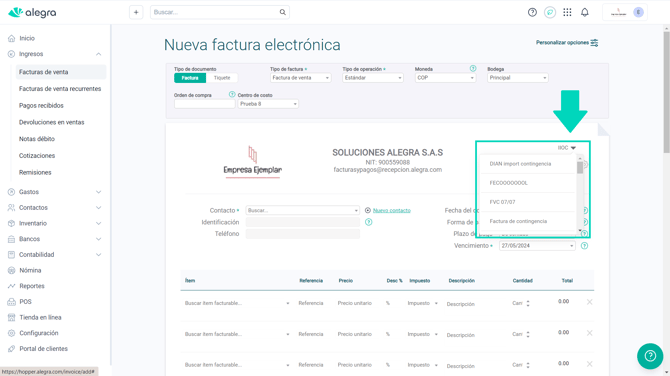Collapse the Ingresos menu chevron
The width and height of the screenshot is (670, 376).
(98, 54)
